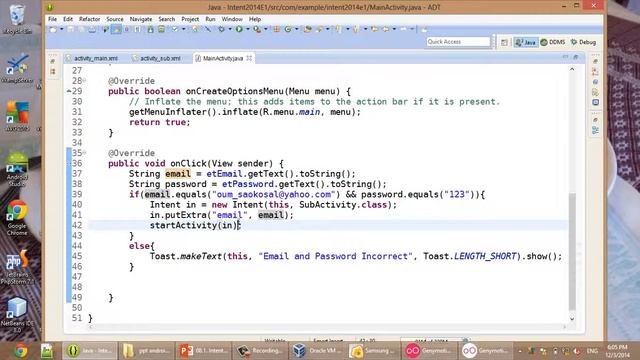
Task: Click the editor vertical scrollbar up arrow
Action: click(x=572, y=69)
